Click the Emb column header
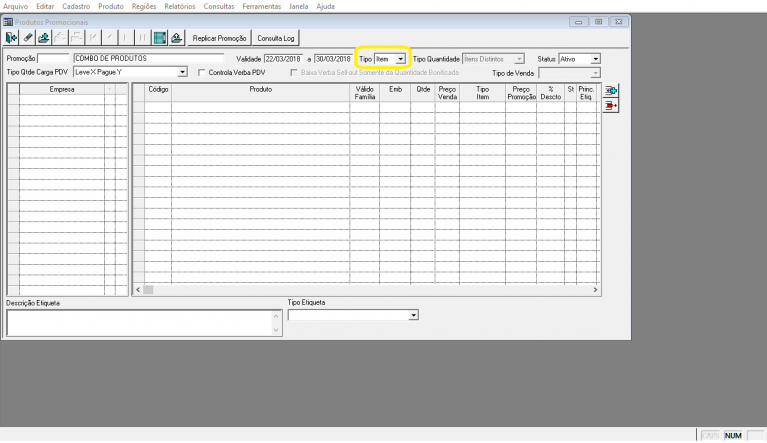This screenshot has width=767, height=443. coord(395,93)
